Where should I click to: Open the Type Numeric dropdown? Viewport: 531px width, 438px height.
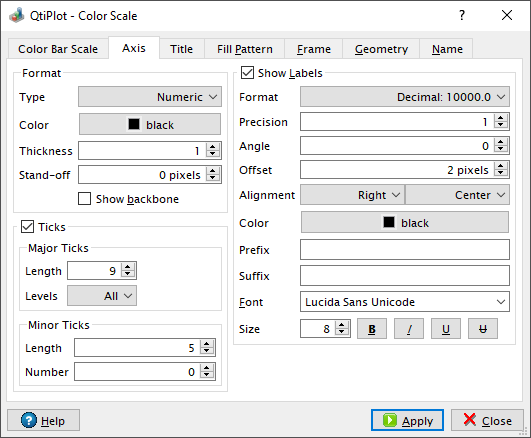(x=150, y=97)
